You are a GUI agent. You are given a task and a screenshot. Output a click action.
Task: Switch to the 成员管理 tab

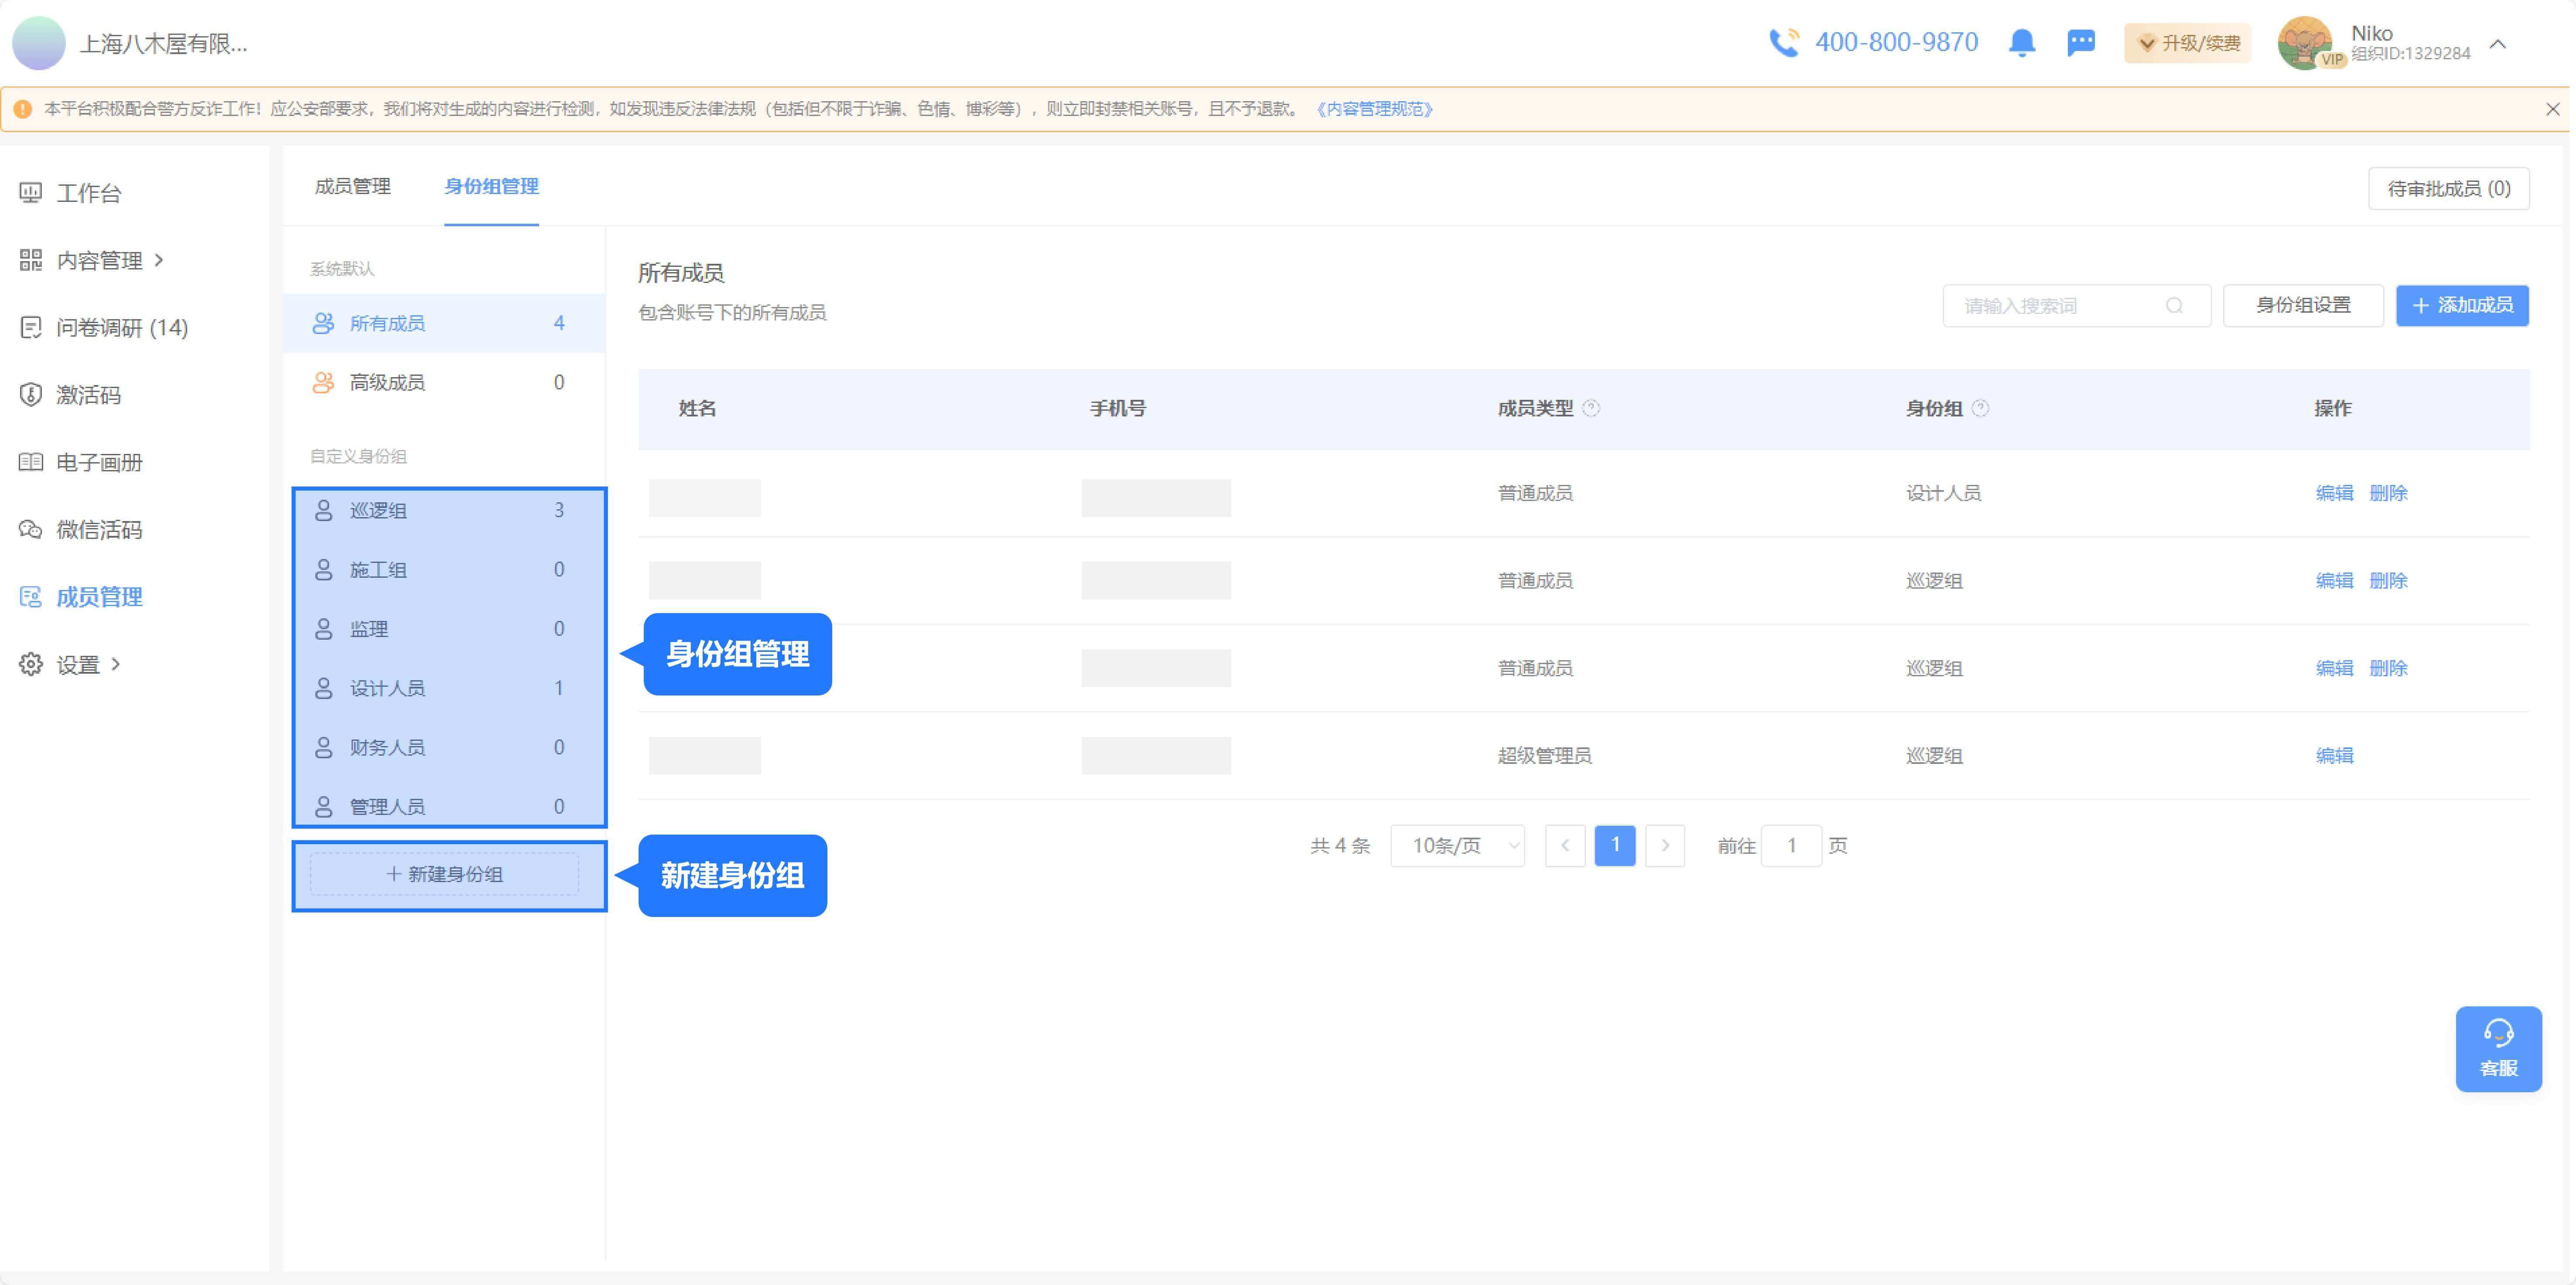coord(352,186)
